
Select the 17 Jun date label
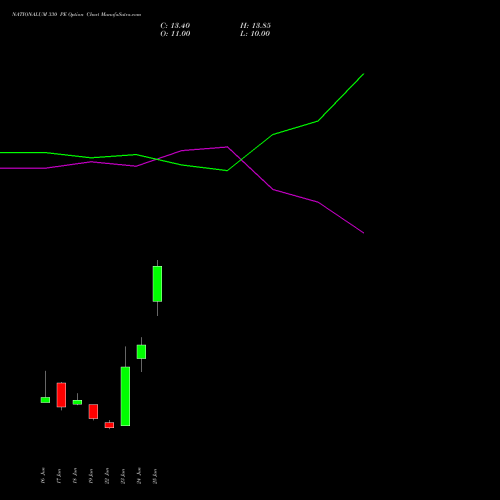point(59,475)
